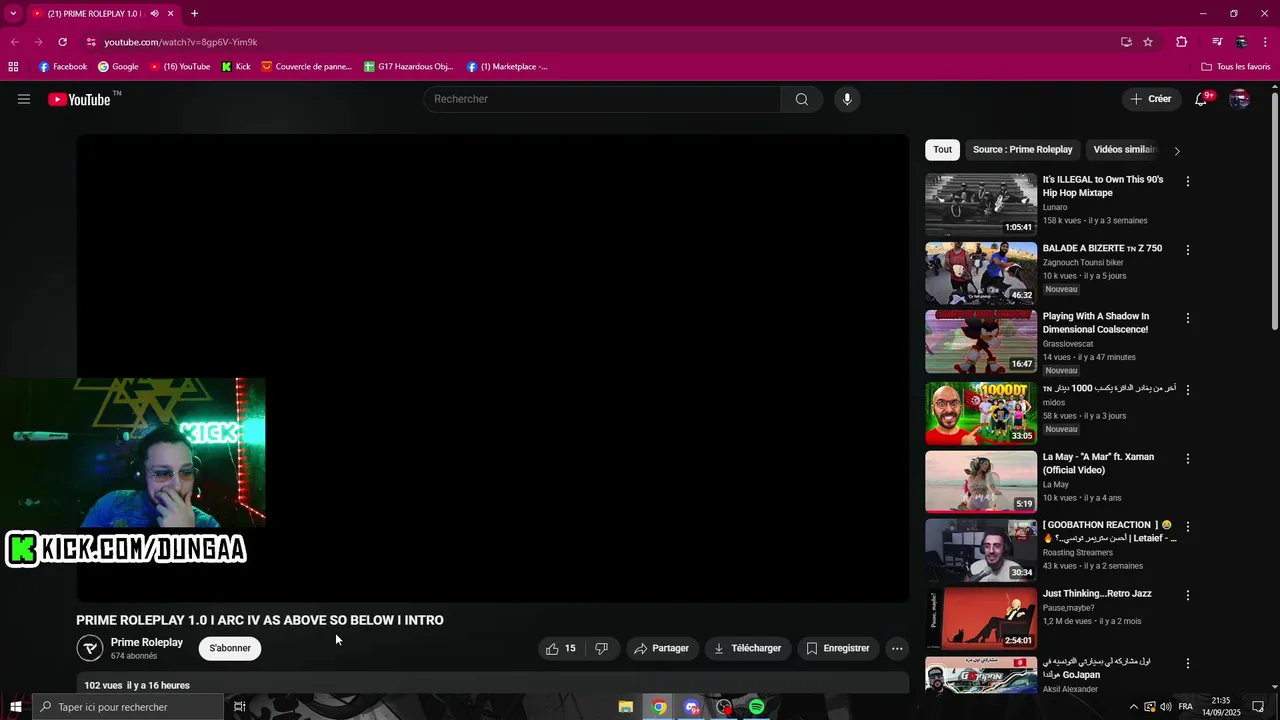Image resolution: width=1280 pixels, height=720 pixels.
Task: Open Prime Roleplay channel name link
Action: point(147,642)
